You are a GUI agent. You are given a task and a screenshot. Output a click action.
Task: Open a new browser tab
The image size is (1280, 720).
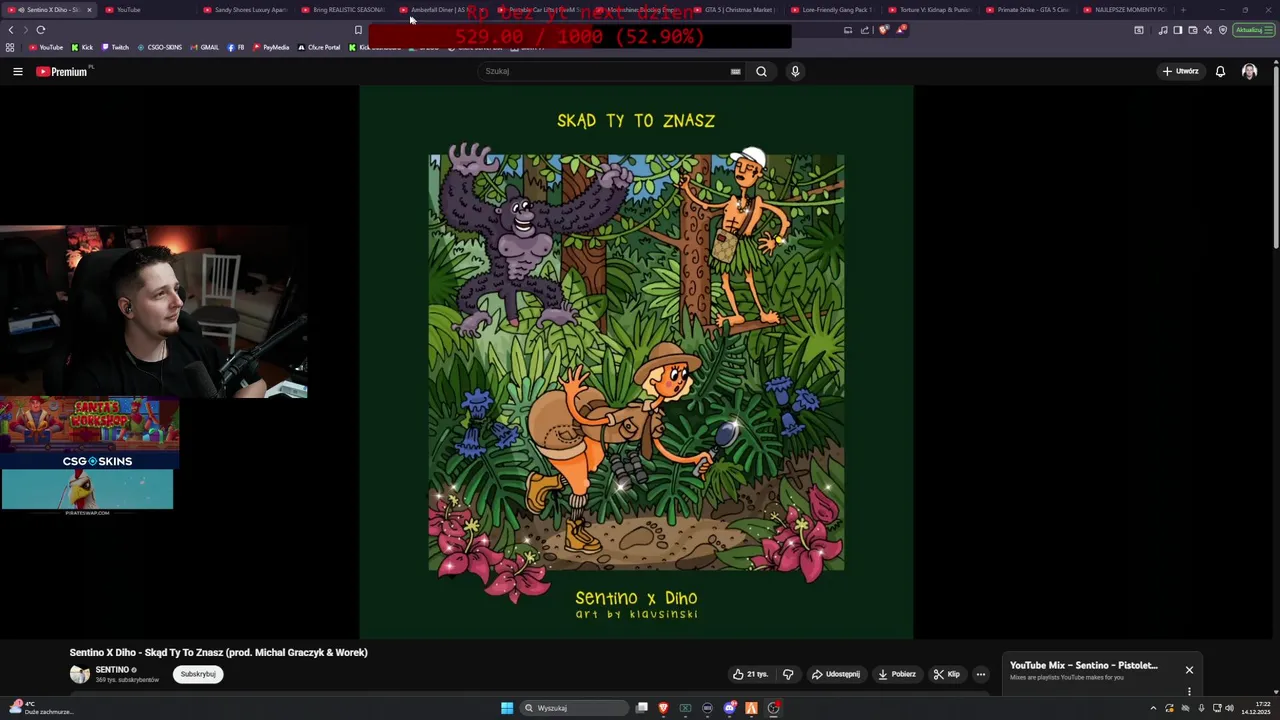click(1183, 10)
